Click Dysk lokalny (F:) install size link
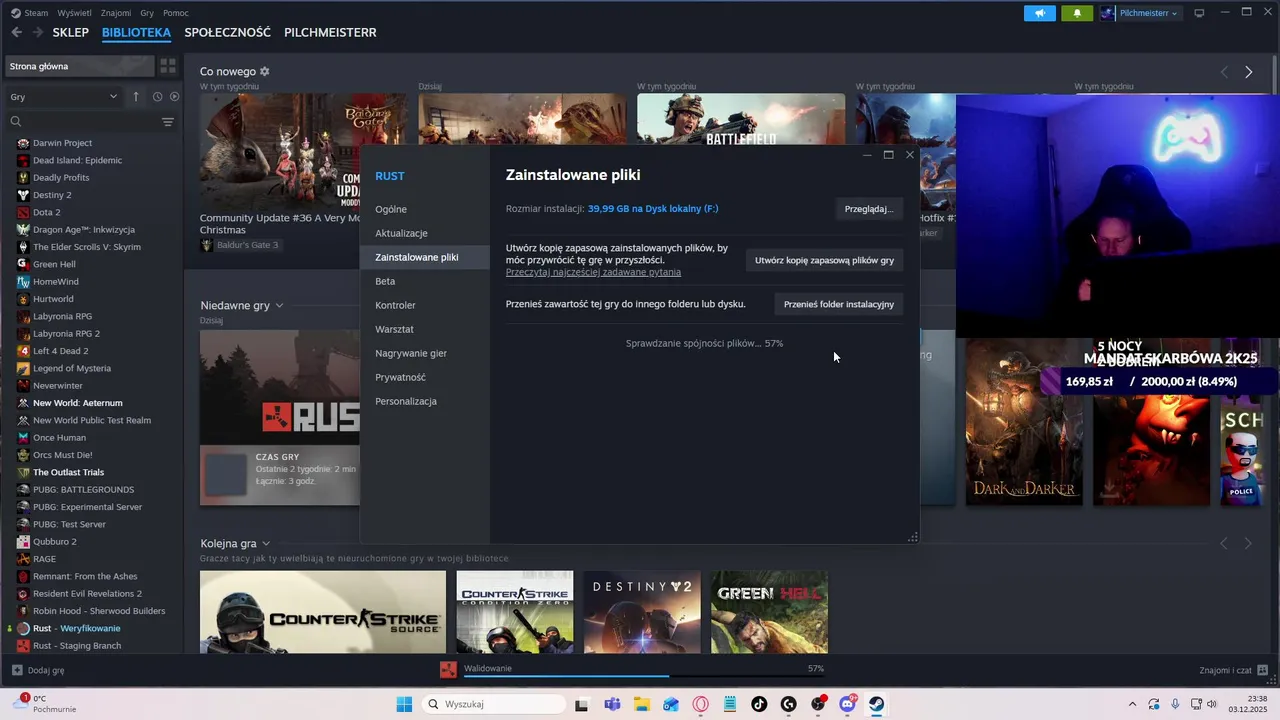This screenshot has height=720, width=1280. click(x=653, y=209)
